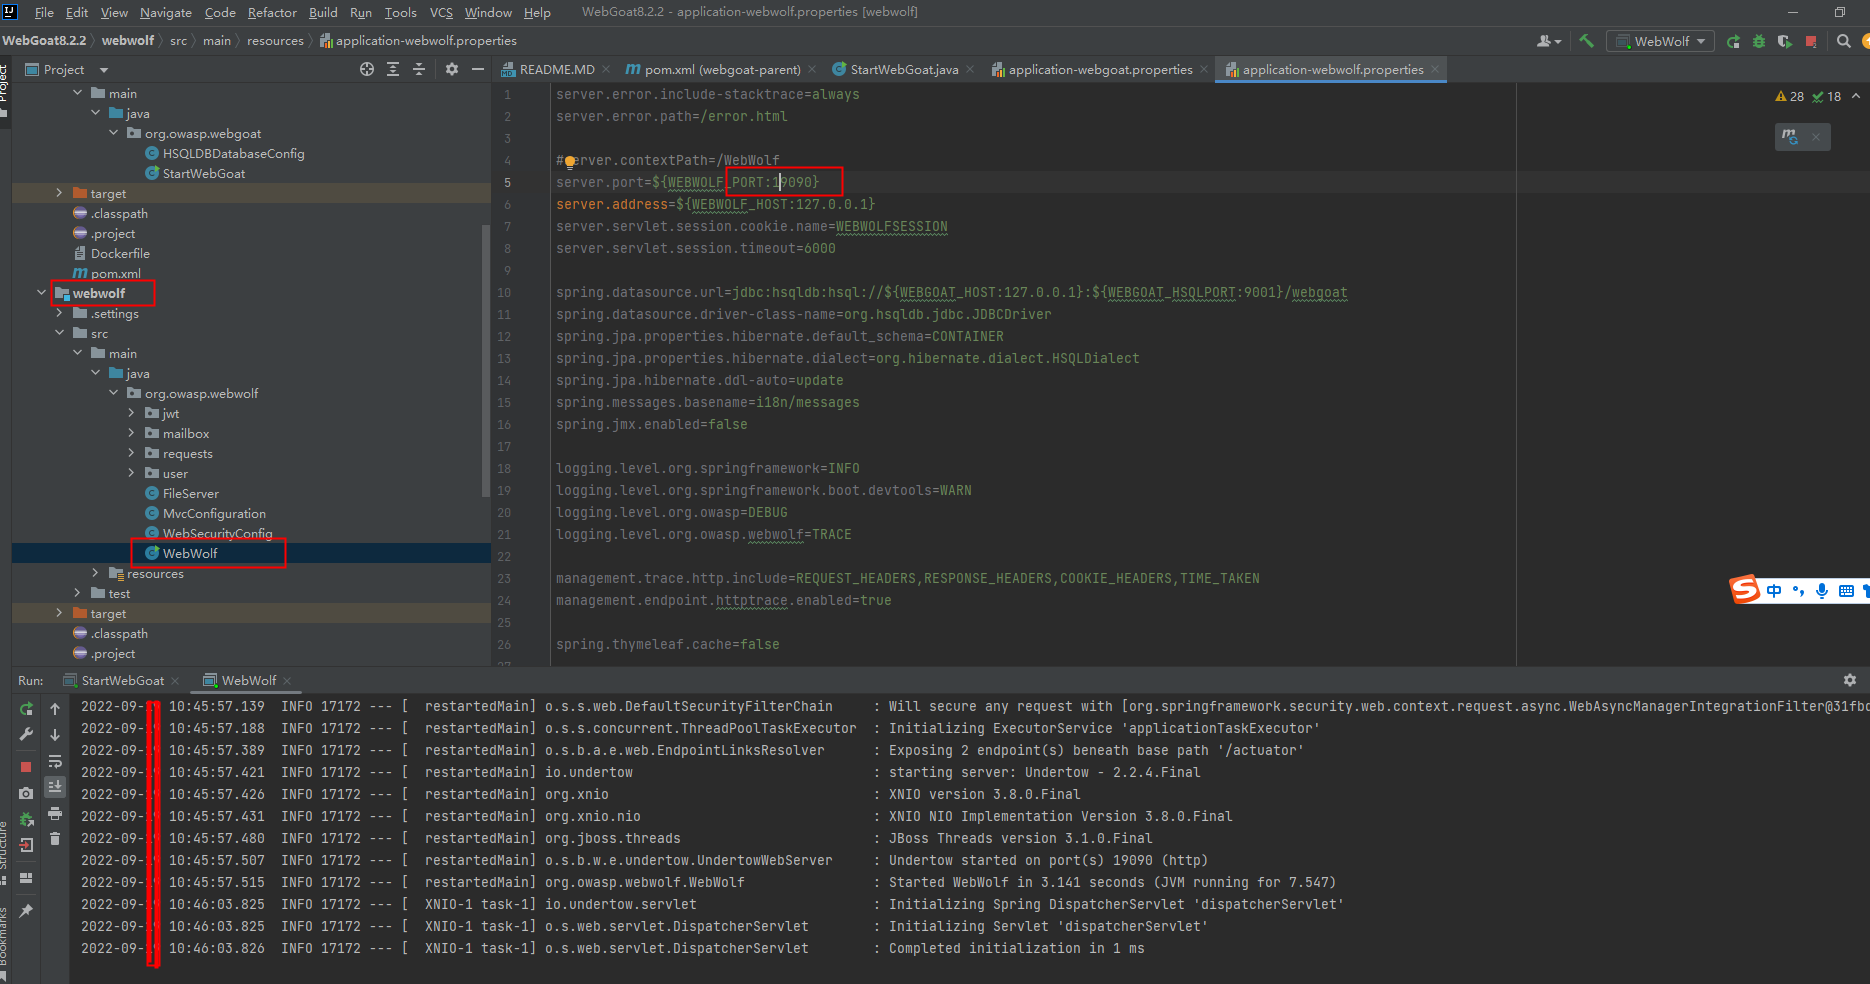This screenshot has width=1870, height=984.
Task: Expand the requests package
Action: (x=131, y=453)
